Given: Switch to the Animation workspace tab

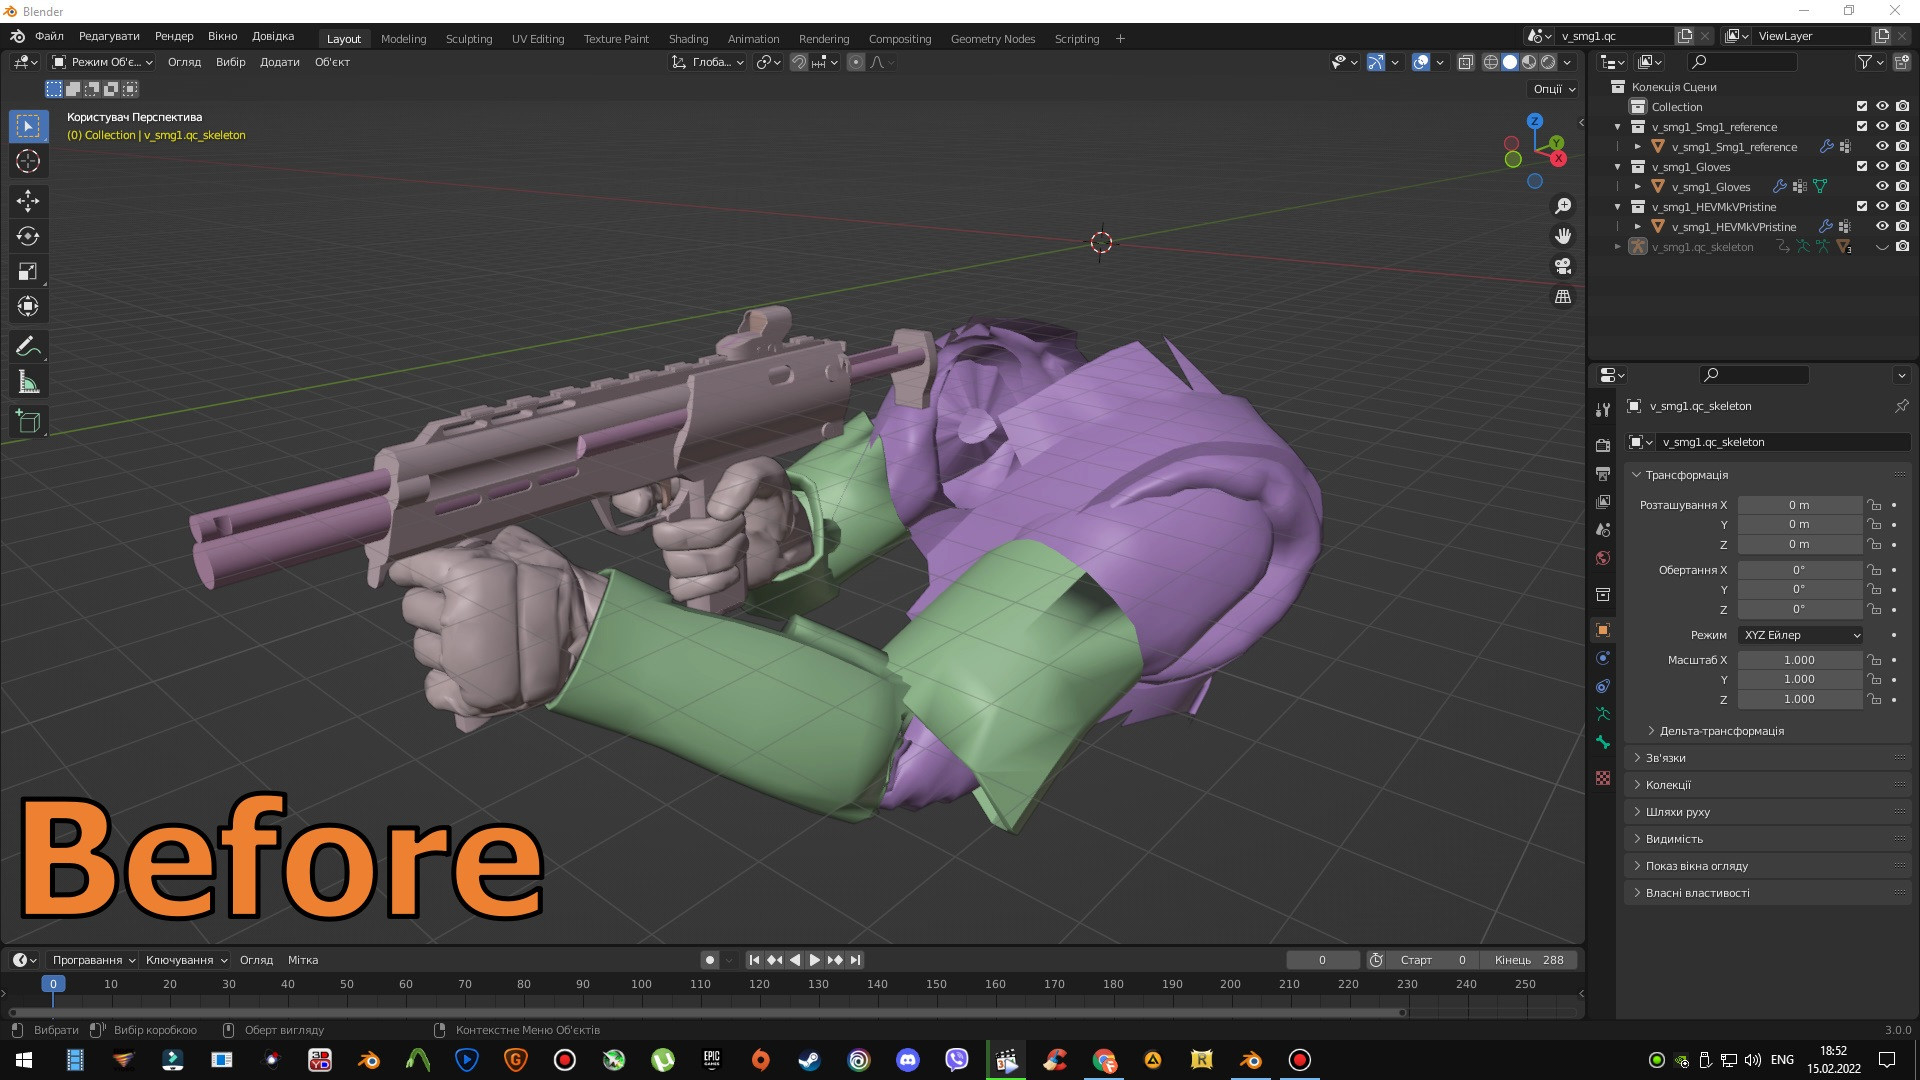Looking at the screenshot, I should [753, 39].
